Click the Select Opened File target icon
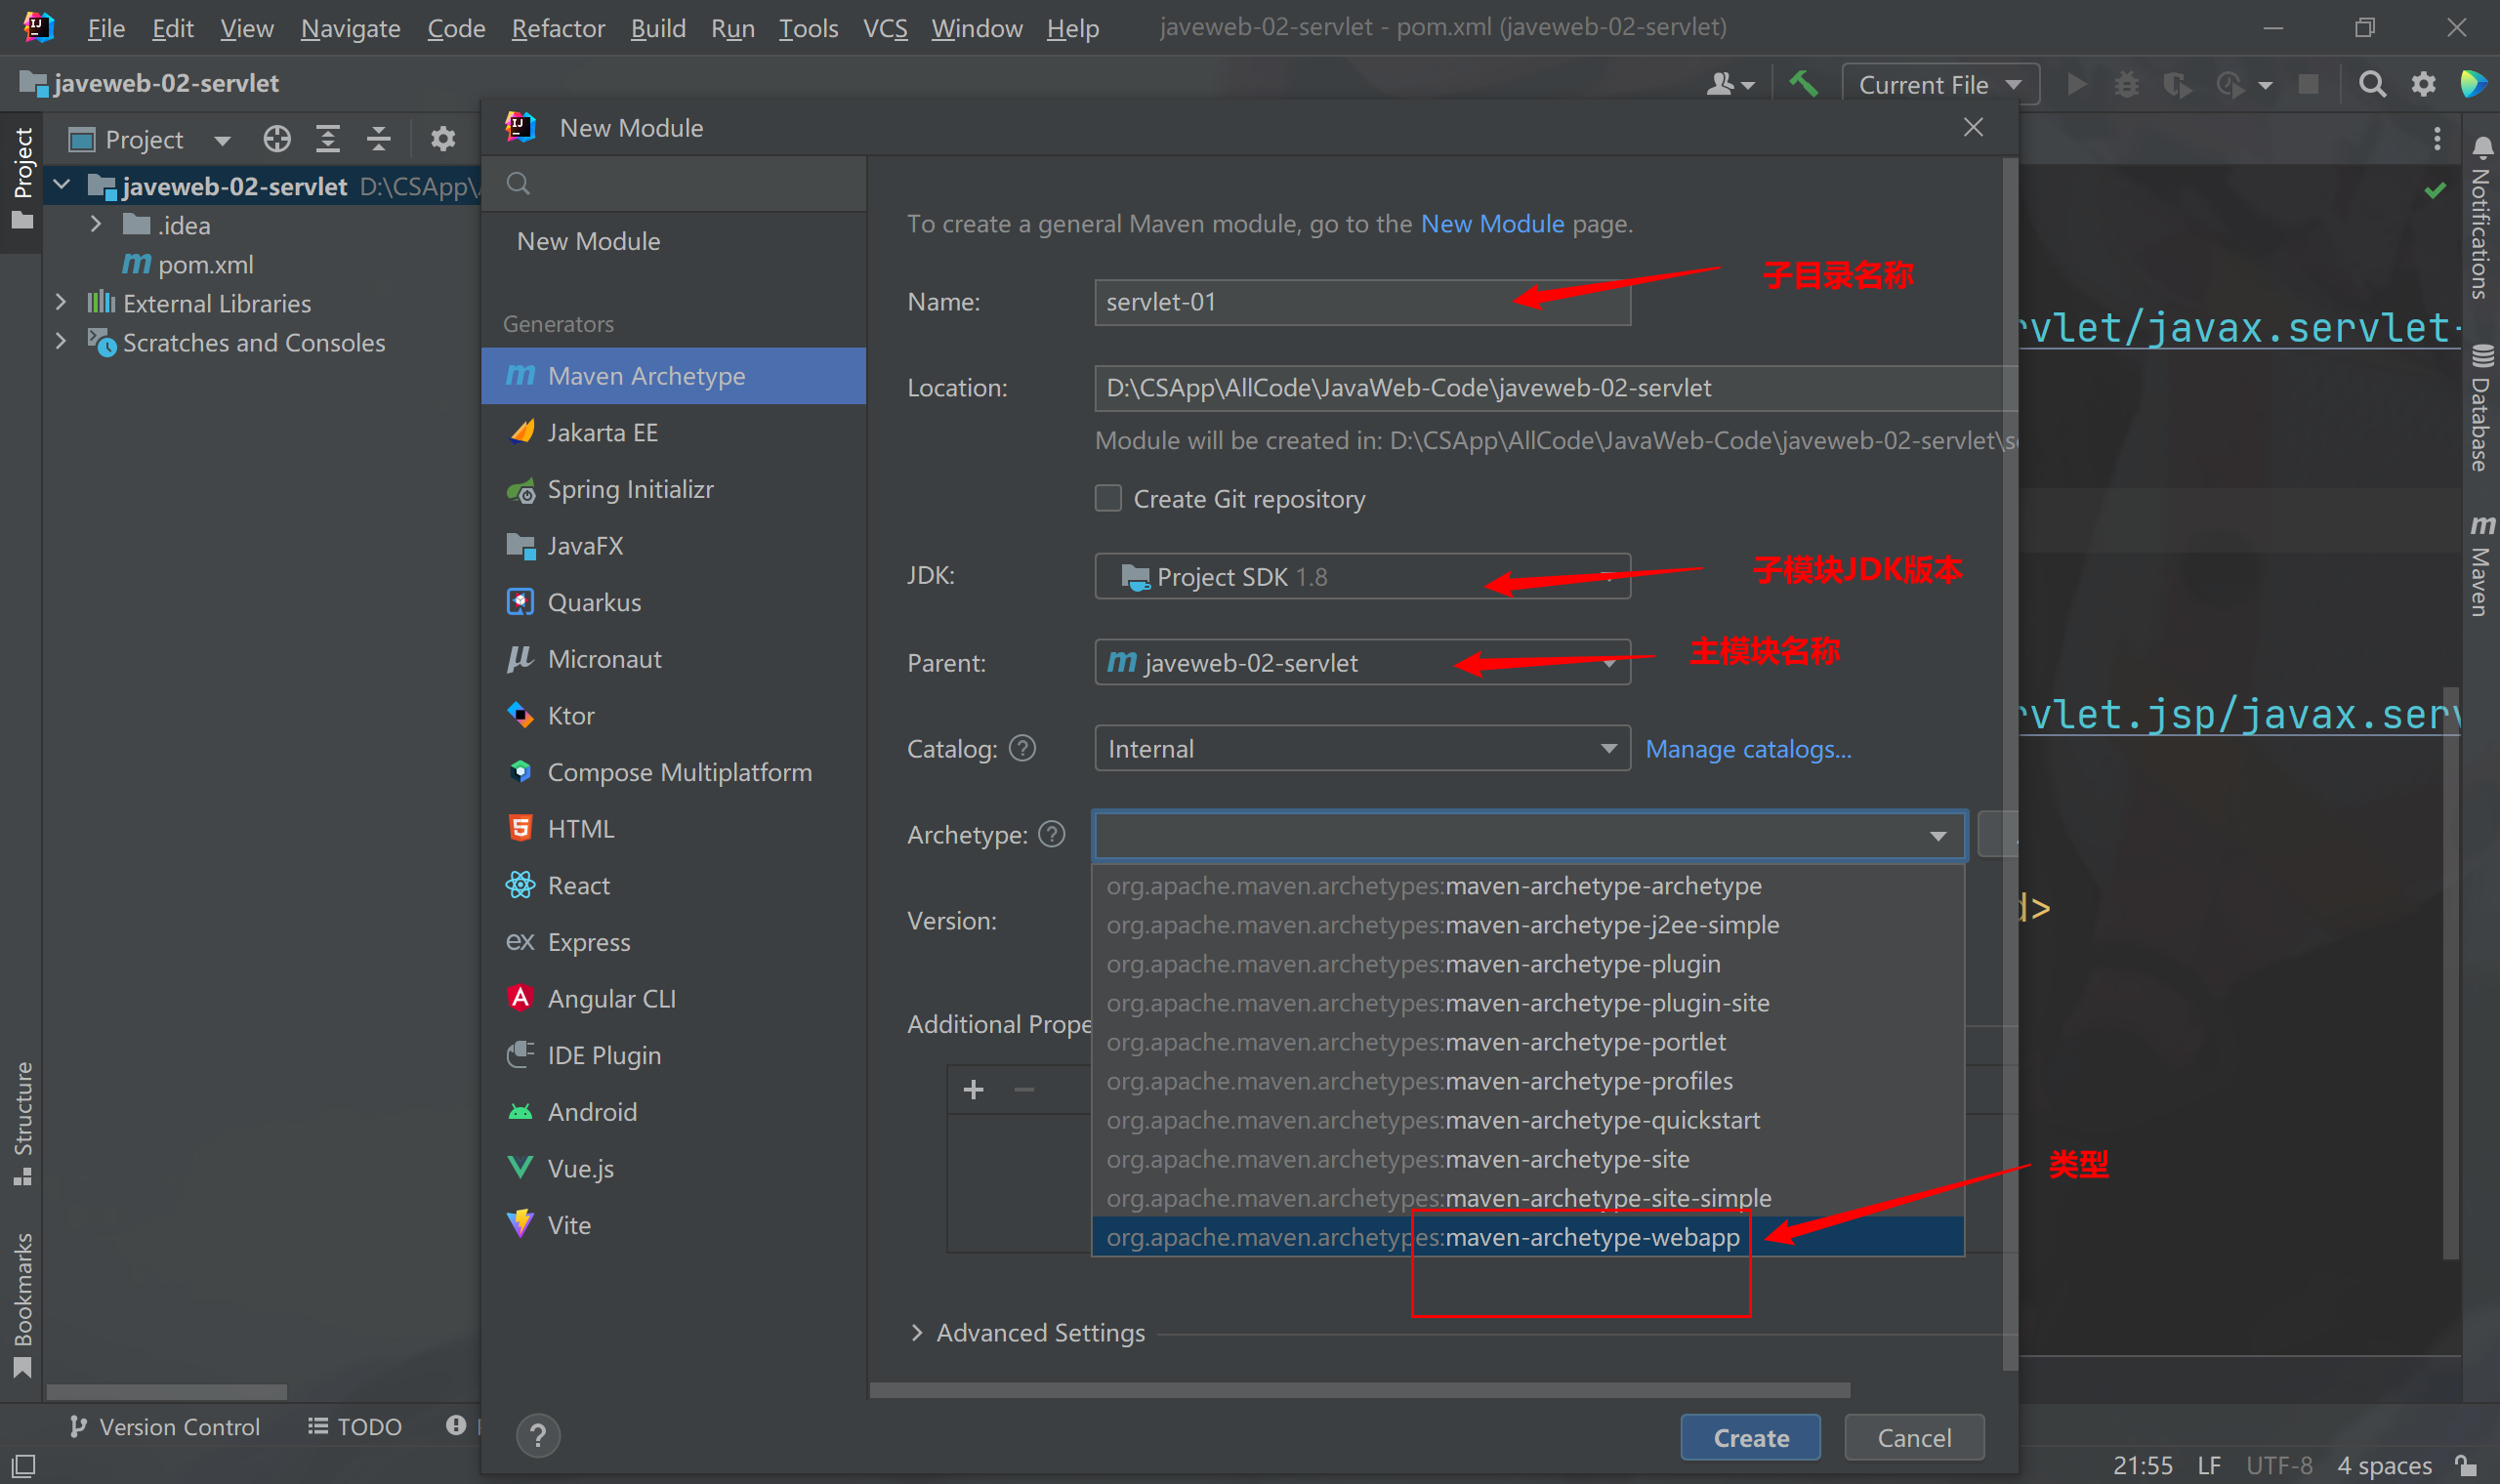This screenshot has width=2500, height=1484. 277,139
